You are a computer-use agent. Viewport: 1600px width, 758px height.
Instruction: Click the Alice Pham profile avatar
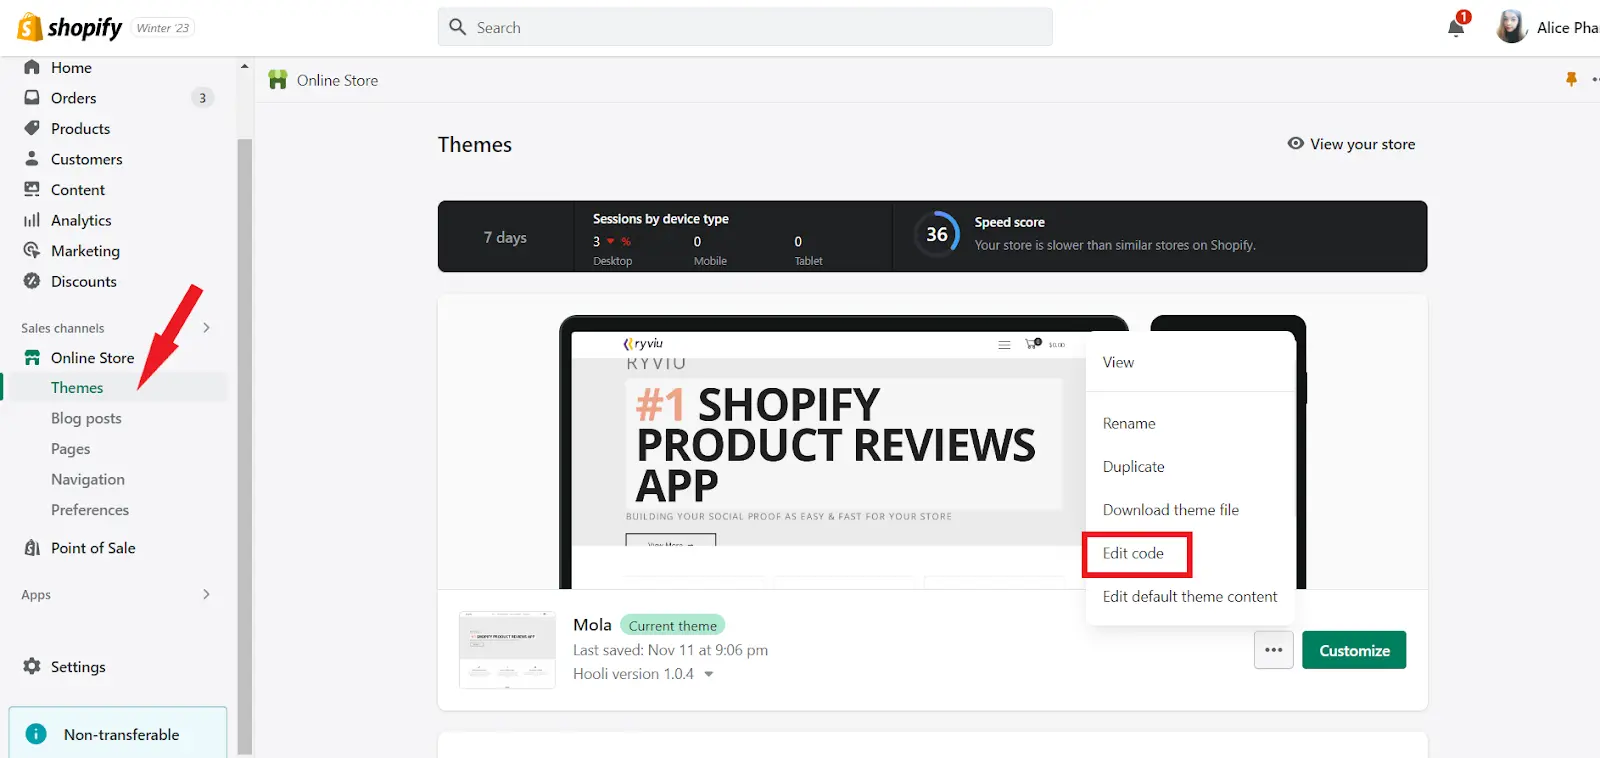(x=1511, y=27)
